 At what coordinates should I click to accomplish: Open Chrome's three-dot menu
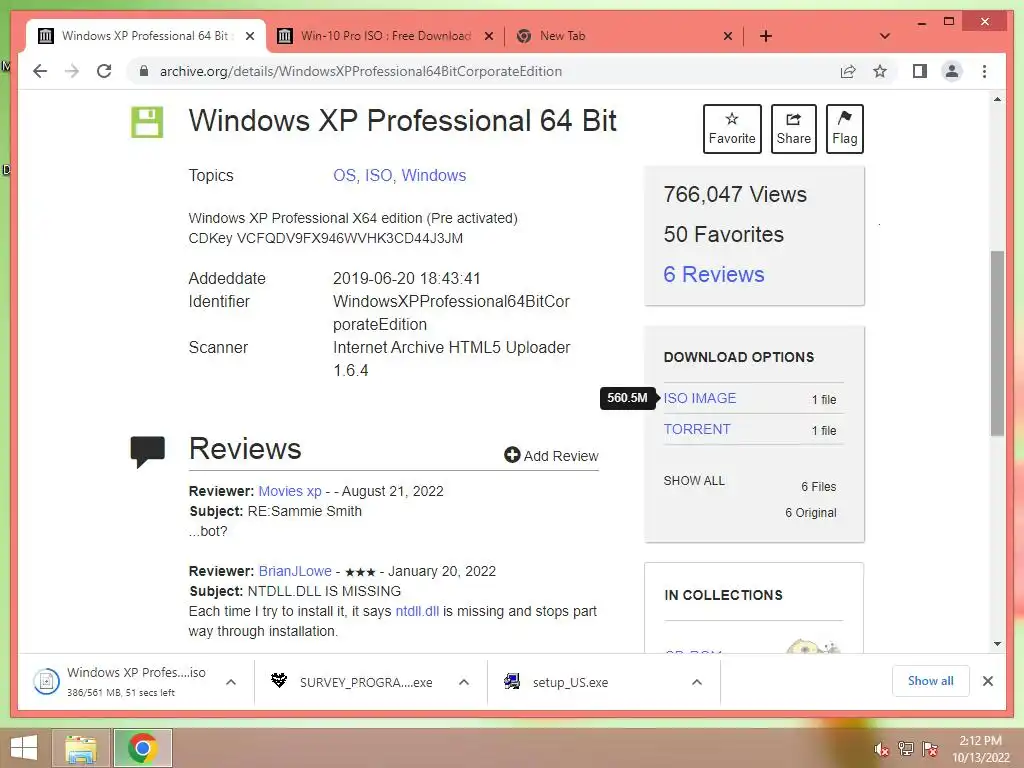984,71
